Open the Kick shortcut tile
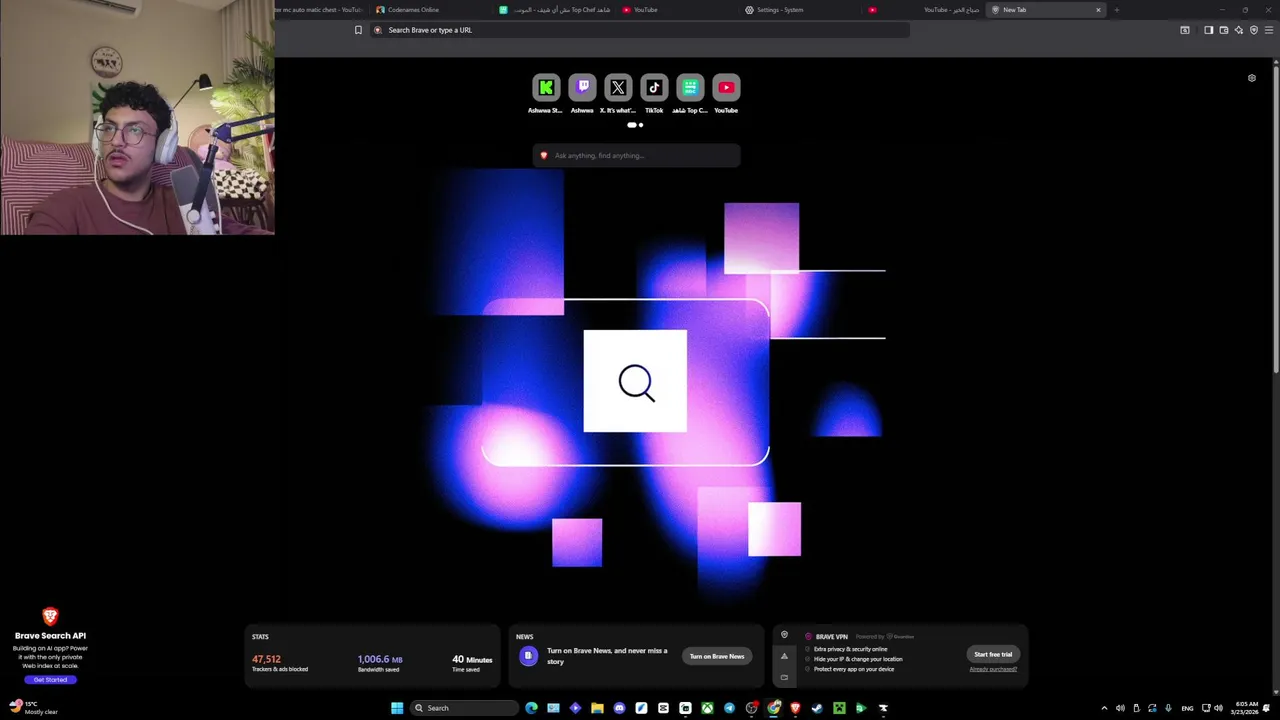 tap(546, 88)
